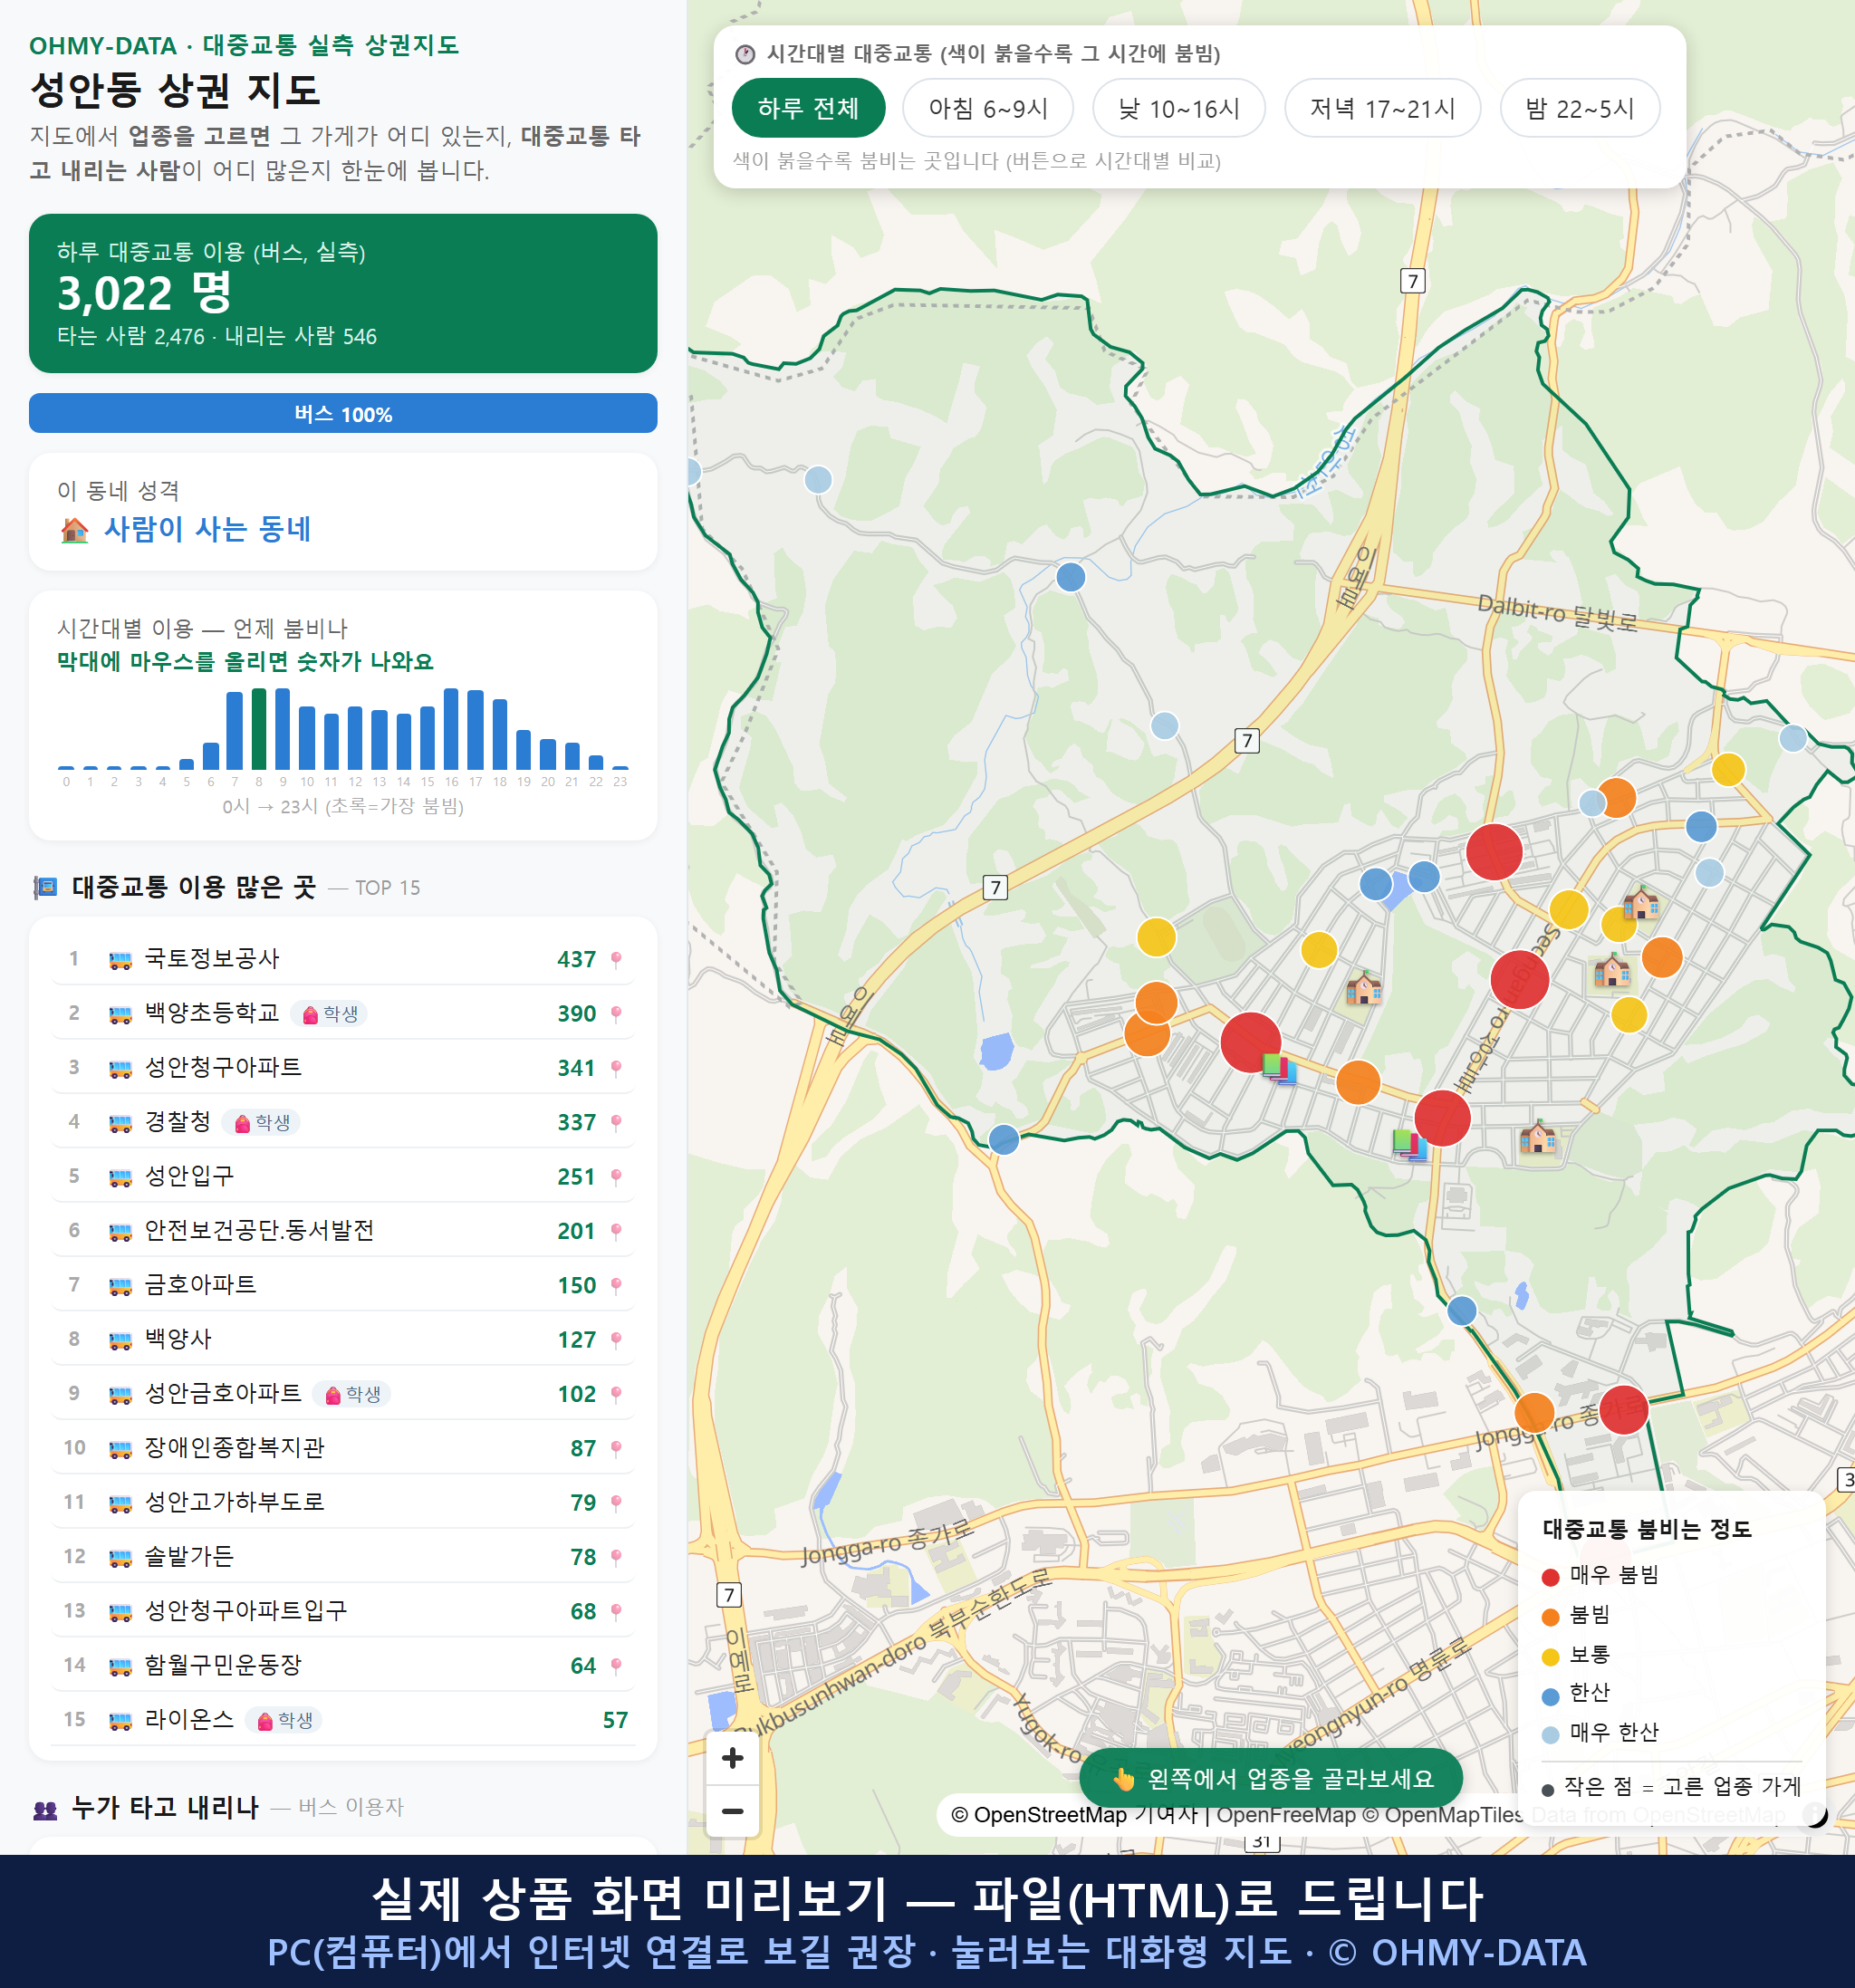Image resolution: width=1855 pixels, height=1988 pixels.
Task: Select the 밤 22~5시 time filter
Action: tap(1579, 108)
